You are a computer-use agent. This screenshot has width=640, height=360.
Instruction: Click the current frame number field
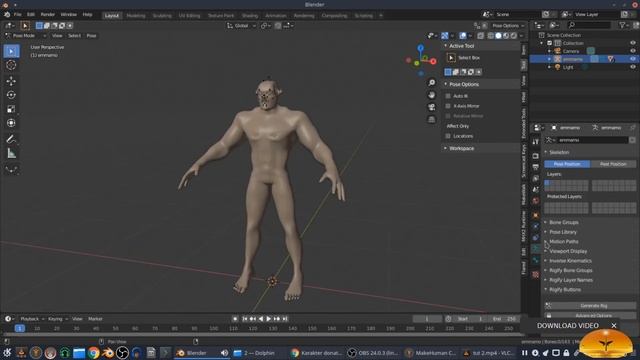[427, 319]
